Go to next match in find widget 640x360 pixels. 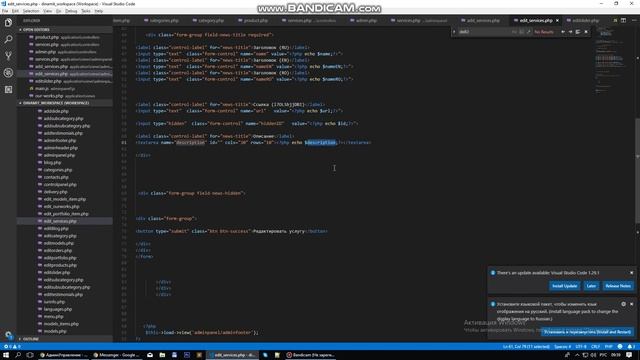coord(570,32)
